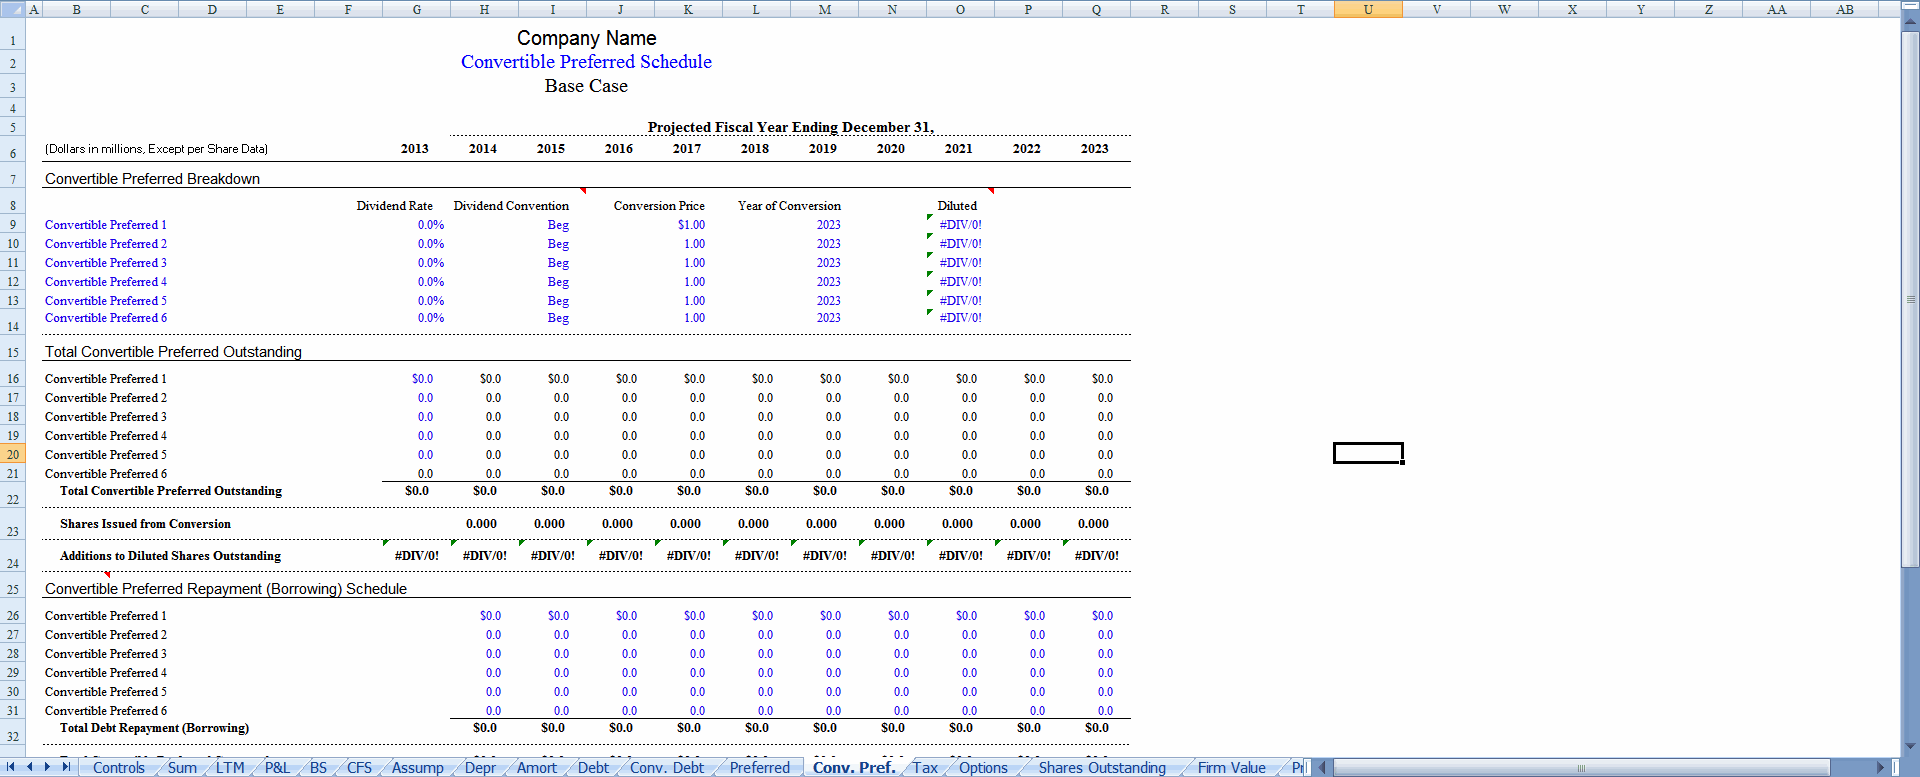Viewport: 1920px width, 777px height.
Task: Switch to the Options sheet tab
Action: tap(983, 768)
